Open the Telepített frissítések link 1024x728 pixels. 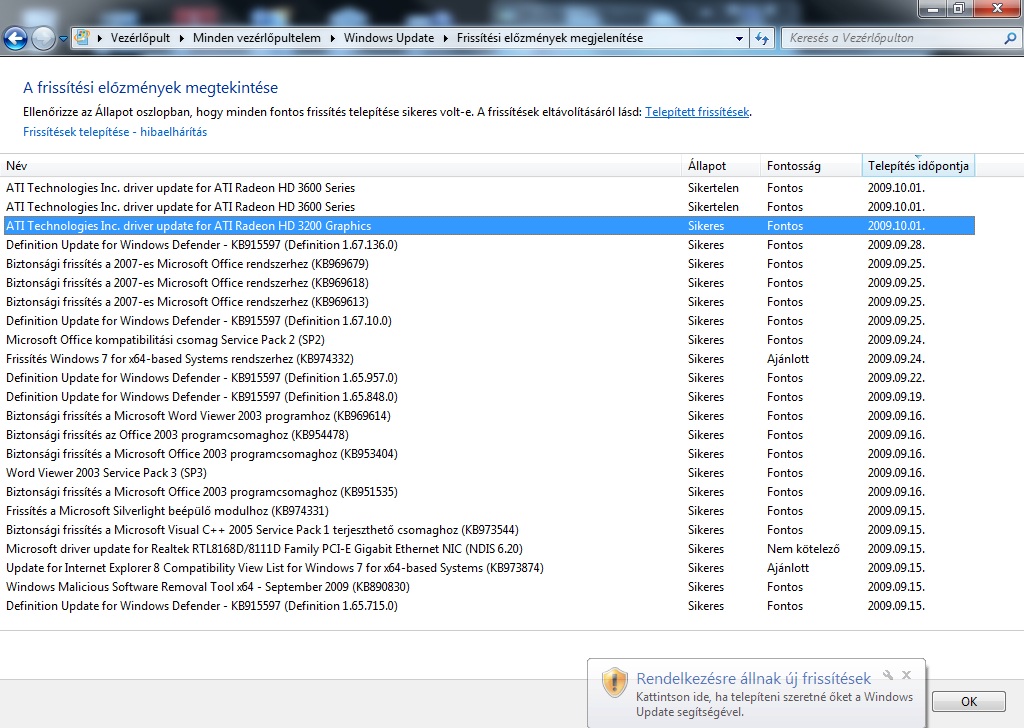point(697,112)
